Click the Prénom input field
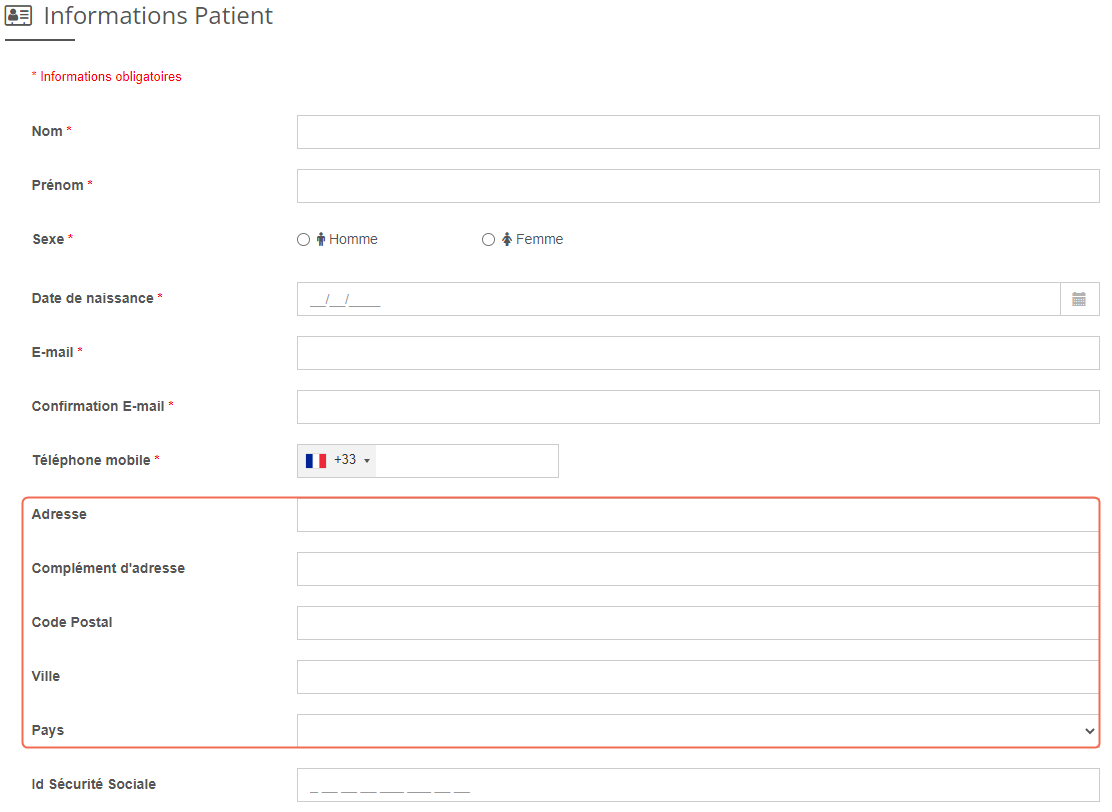1112x812 pixels. tap(697, 186)
